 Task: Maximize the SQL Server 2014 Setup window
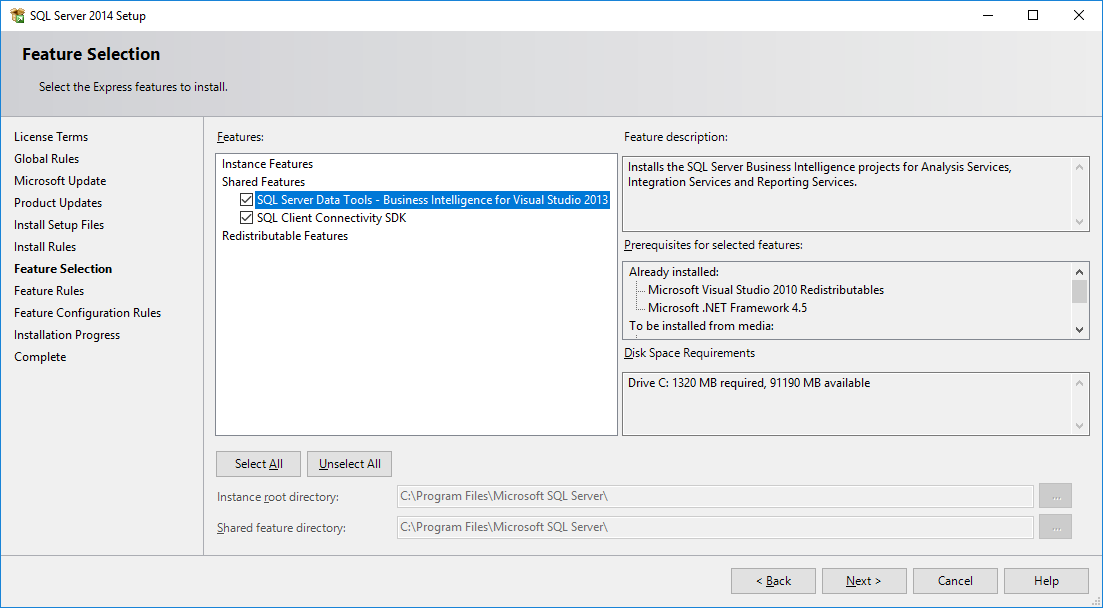[x=1033, y=15]
